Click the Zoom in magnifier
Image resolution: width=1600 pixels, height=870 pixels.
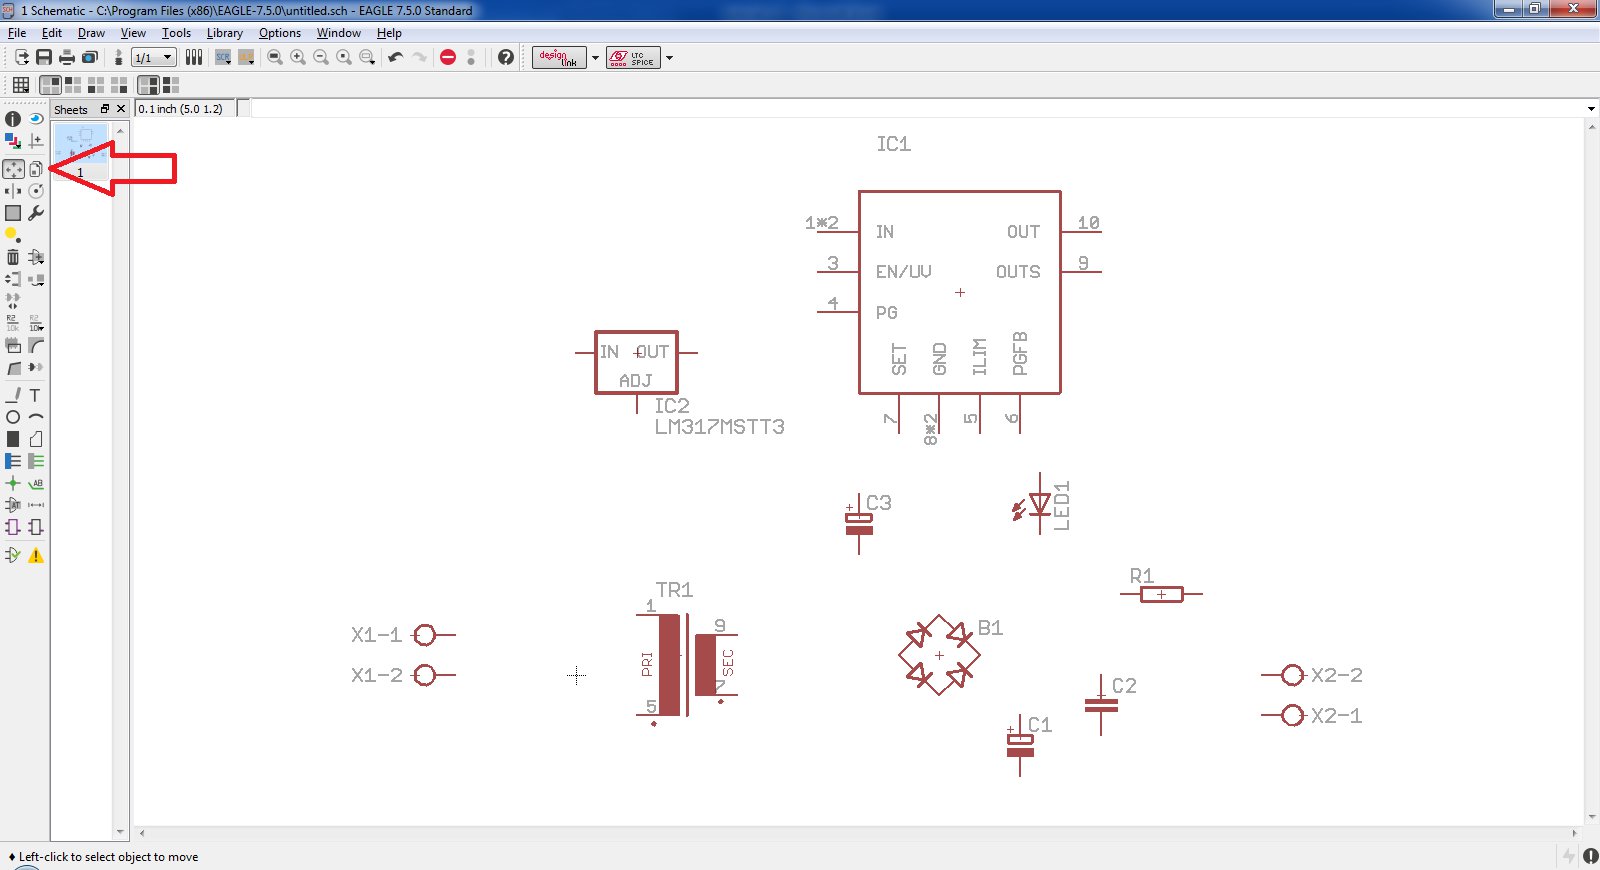coord(298,57)
